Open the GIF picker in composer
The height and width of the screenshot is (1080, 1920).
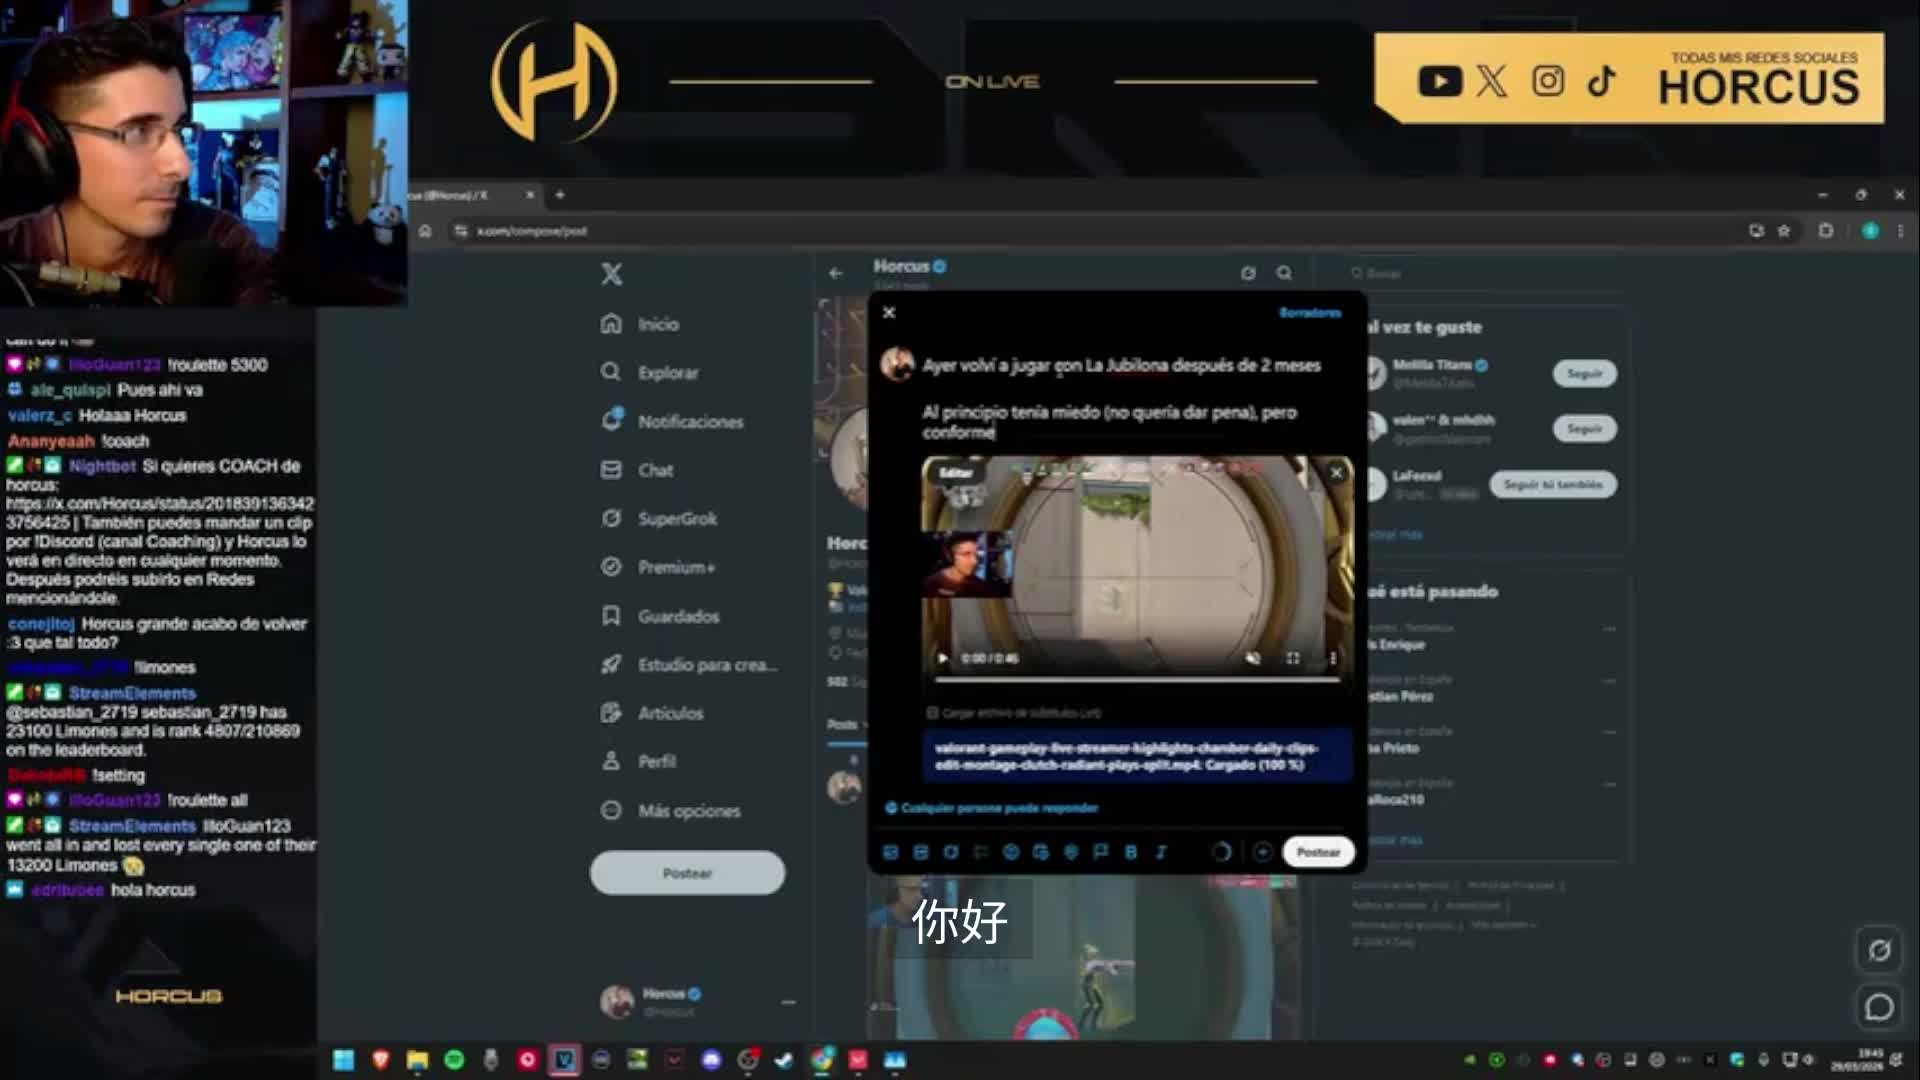[x=921, y=852]
